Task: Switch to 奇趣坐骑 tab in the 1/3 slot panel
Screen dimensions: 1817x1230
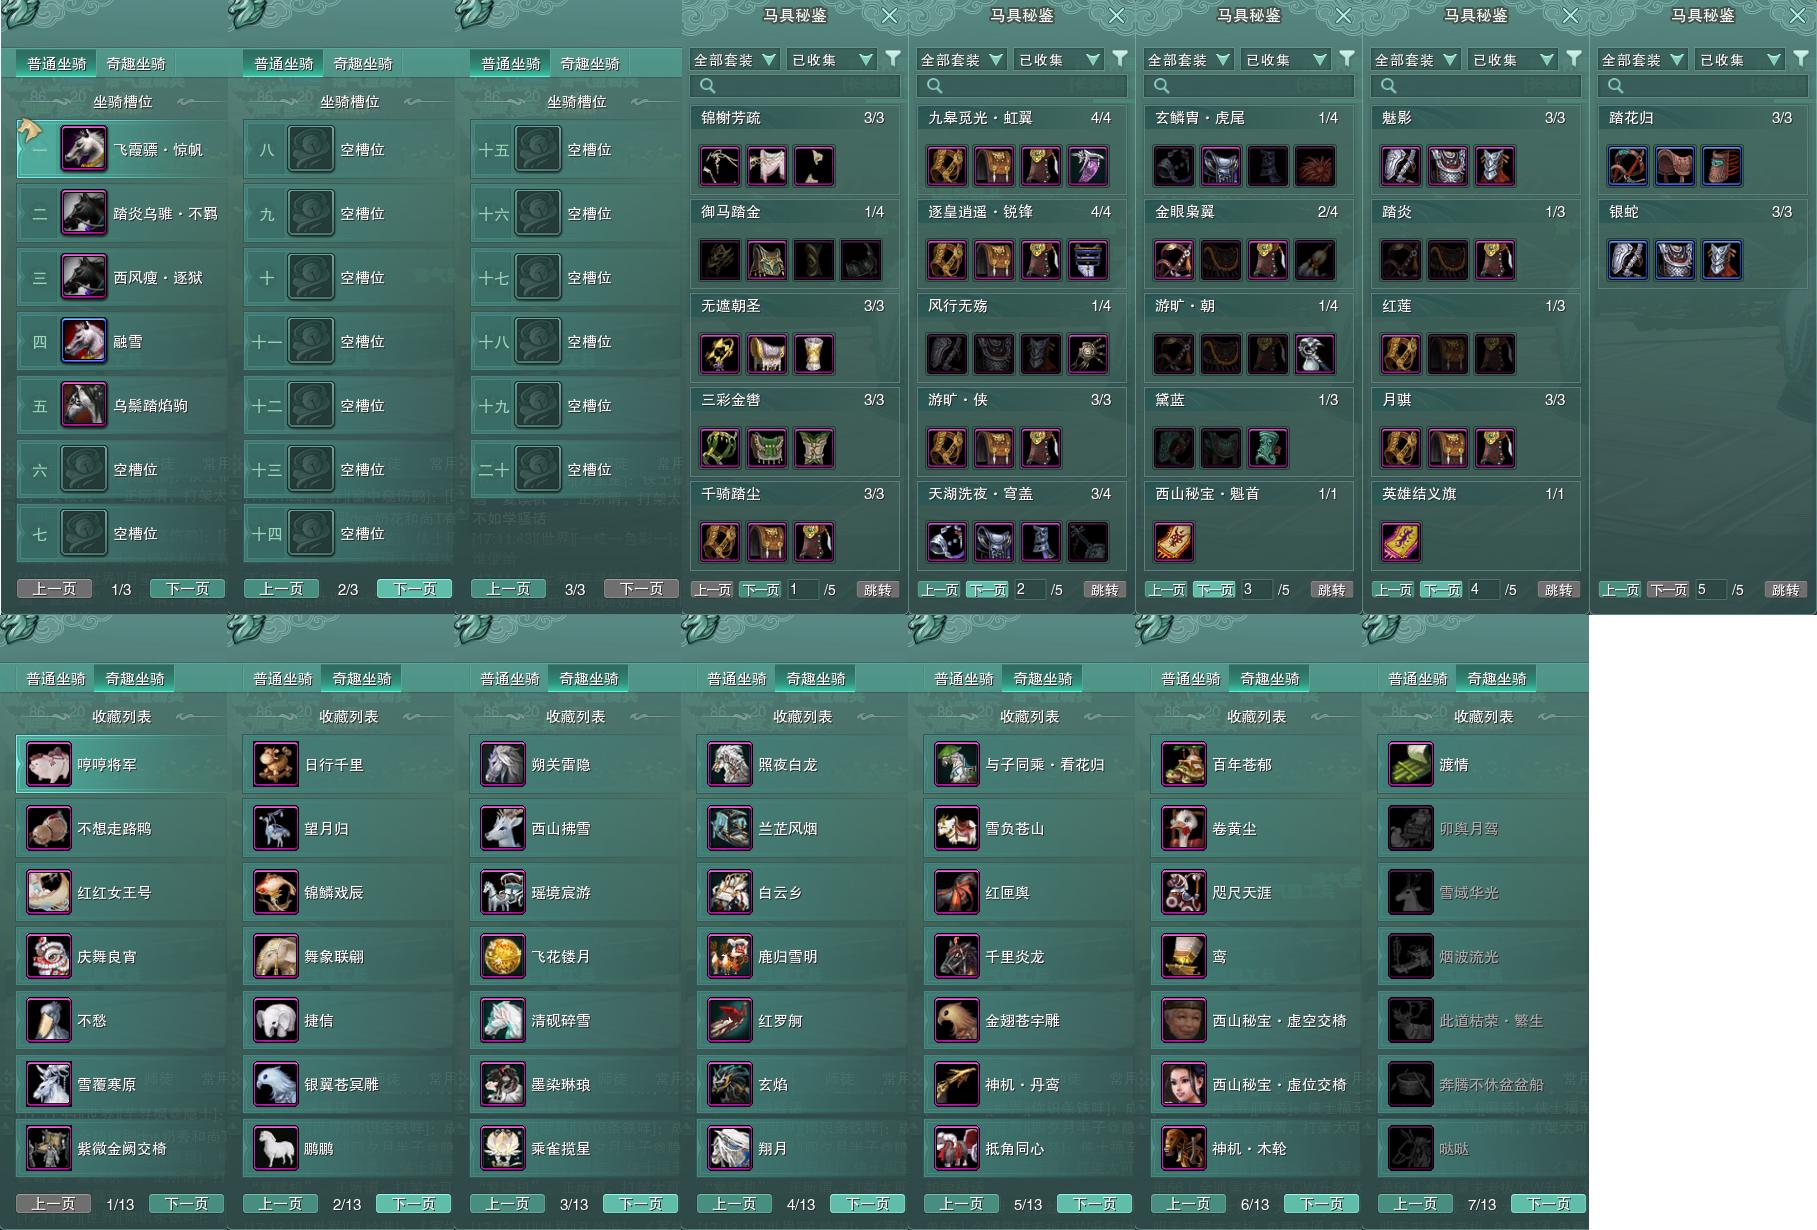Action: point(136,63)
